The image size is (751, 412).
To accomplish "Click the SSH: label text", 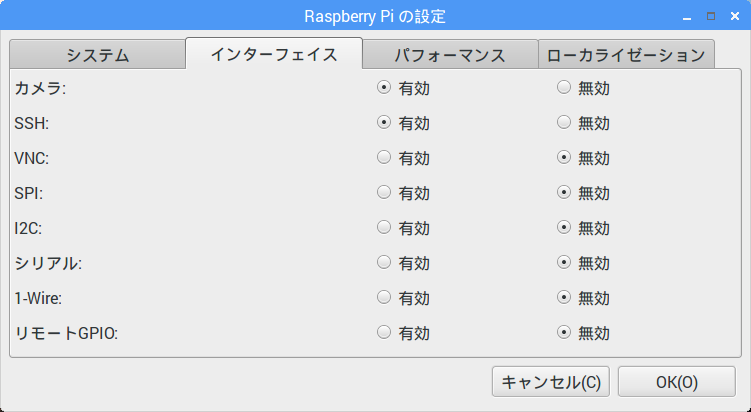I will pos(32,123).
